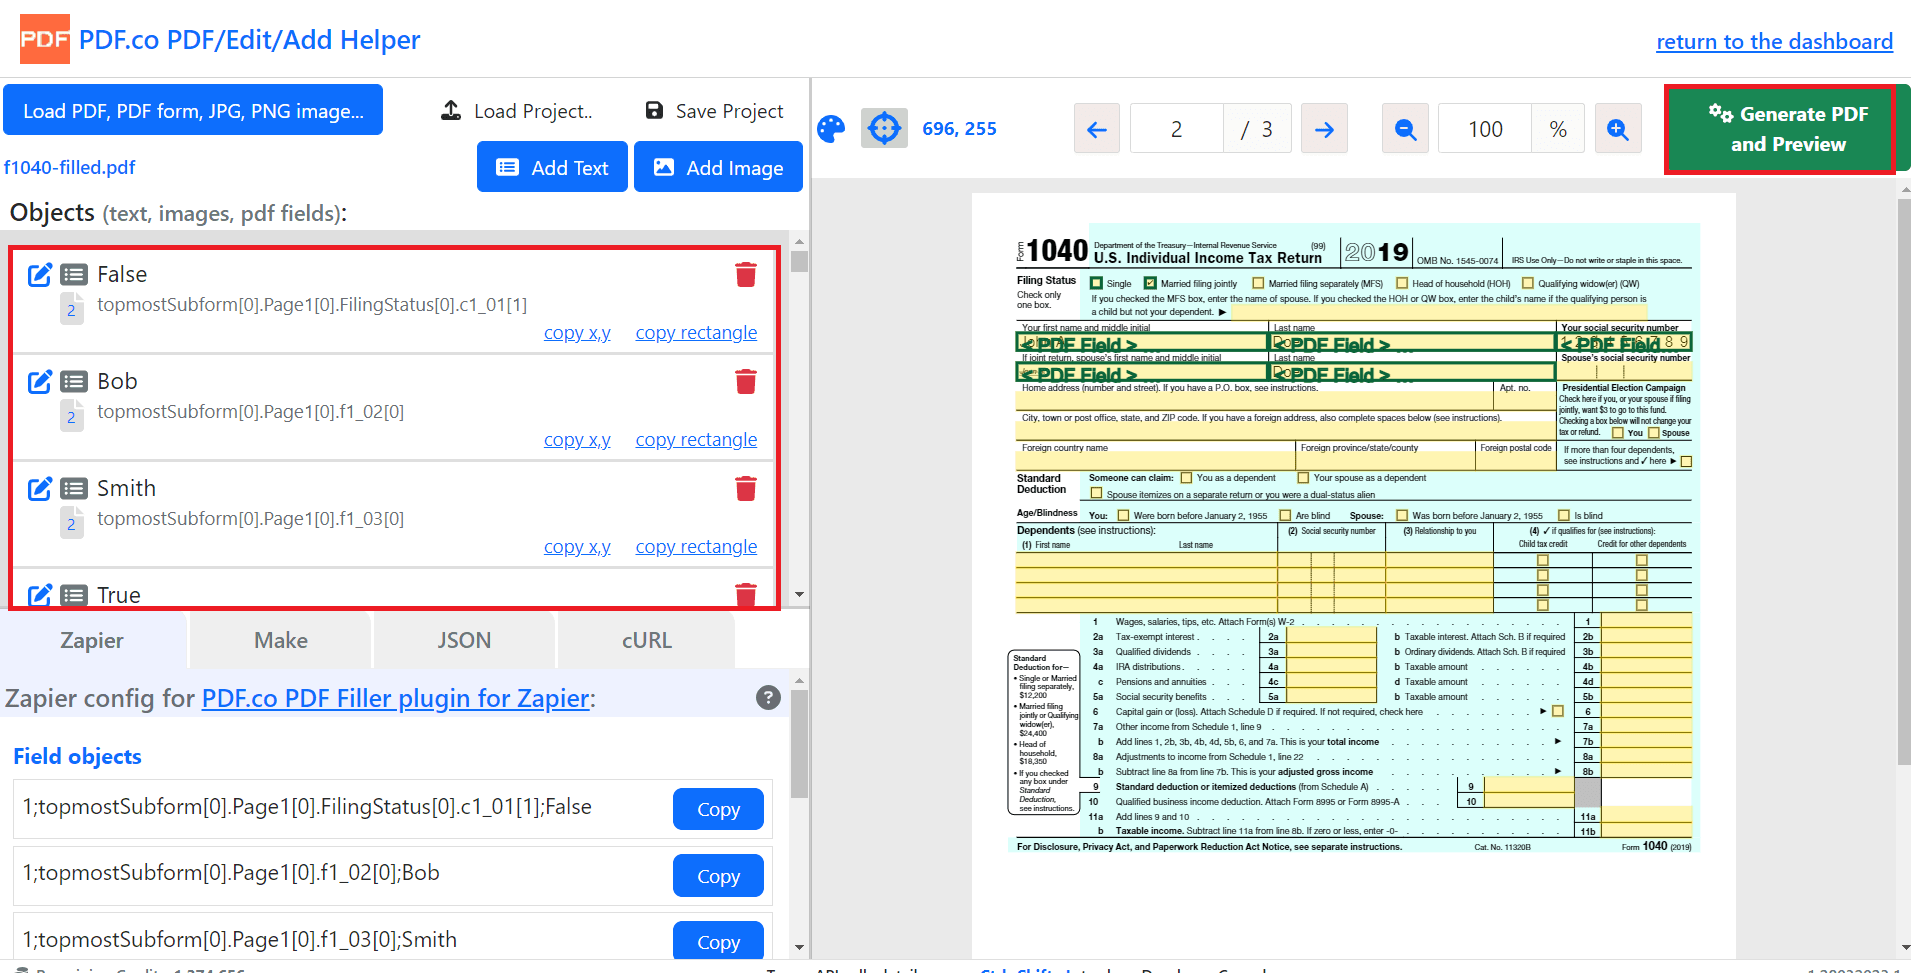The height and width of the screenshot is (973, 1911).
Task: Copy the Bob field object config
Action: pos(718,876)
